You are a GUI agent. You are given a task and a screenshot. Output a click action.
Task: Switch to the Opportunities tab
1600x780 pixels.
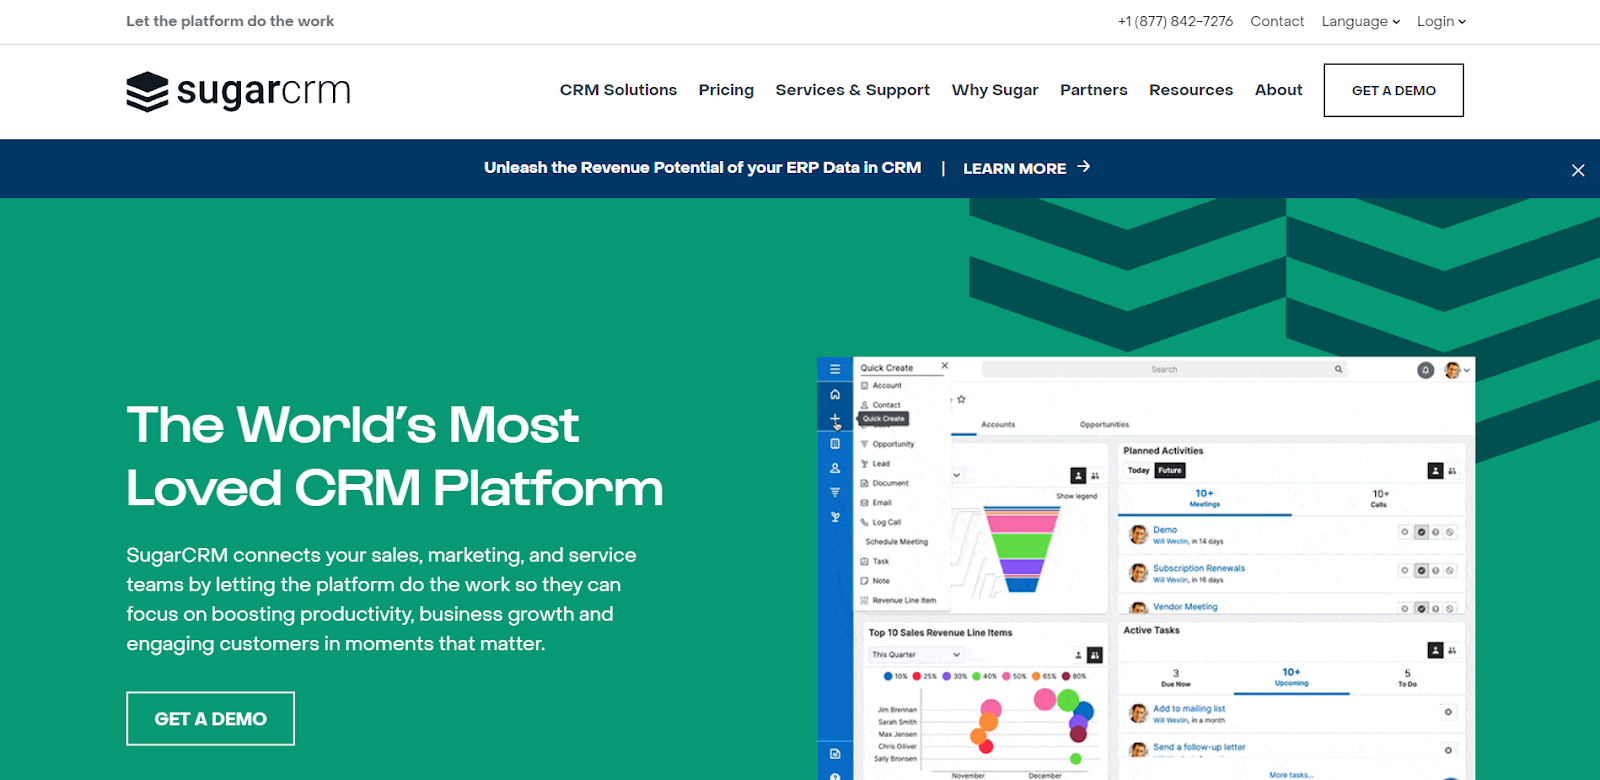(x=1104, y=425)
